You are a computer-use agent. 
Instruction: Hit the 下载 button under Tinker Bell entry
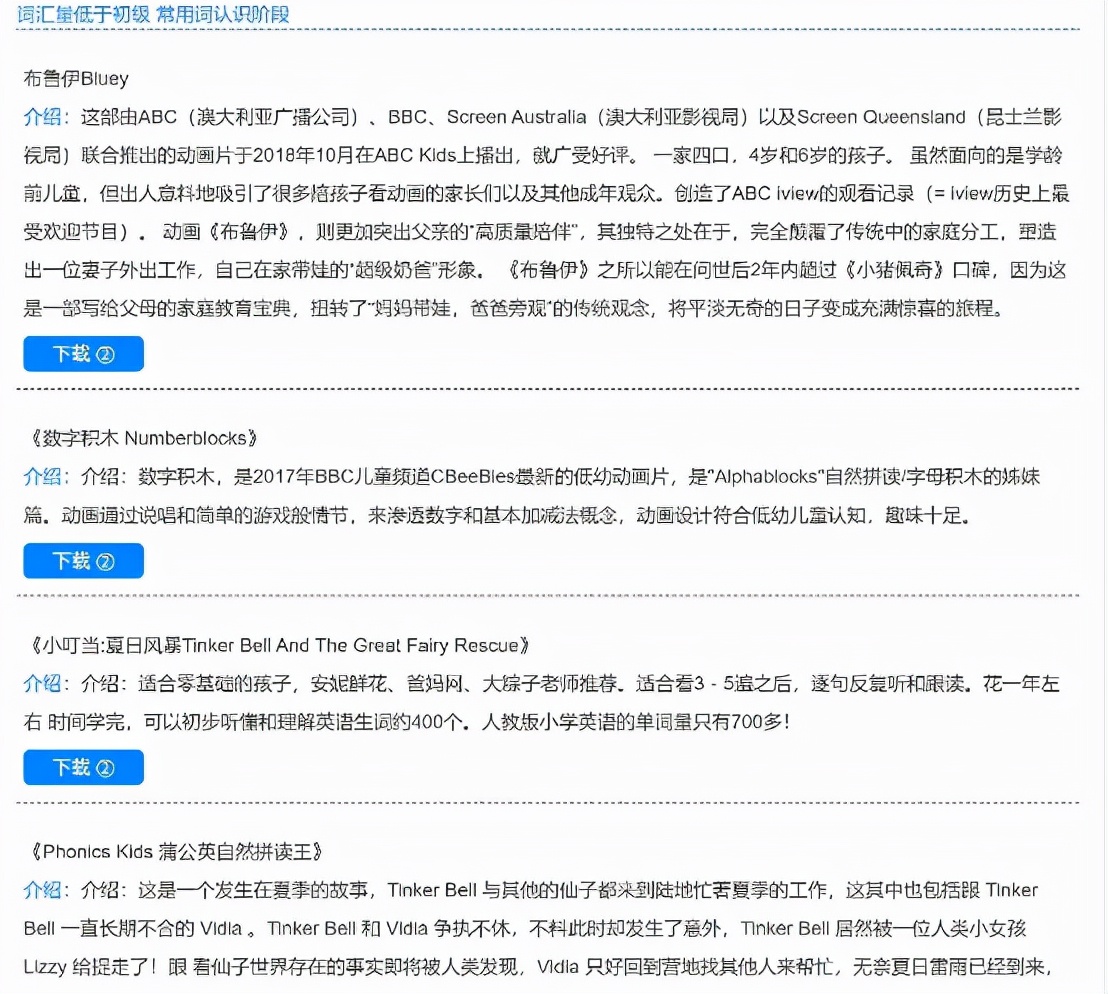(x=83, y=767)
